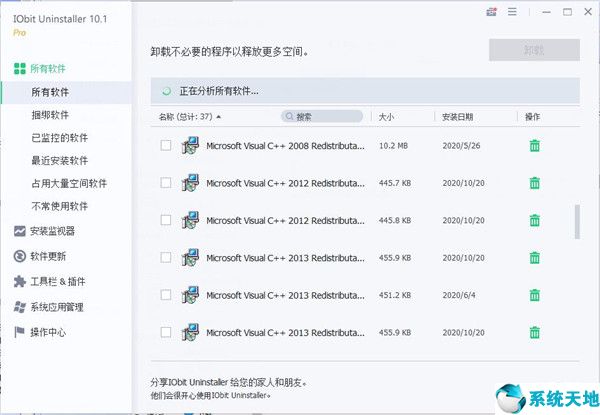Select the 2020/6/4 install date cell
Screen dimensions: 600x415
[x=459, y=295]
